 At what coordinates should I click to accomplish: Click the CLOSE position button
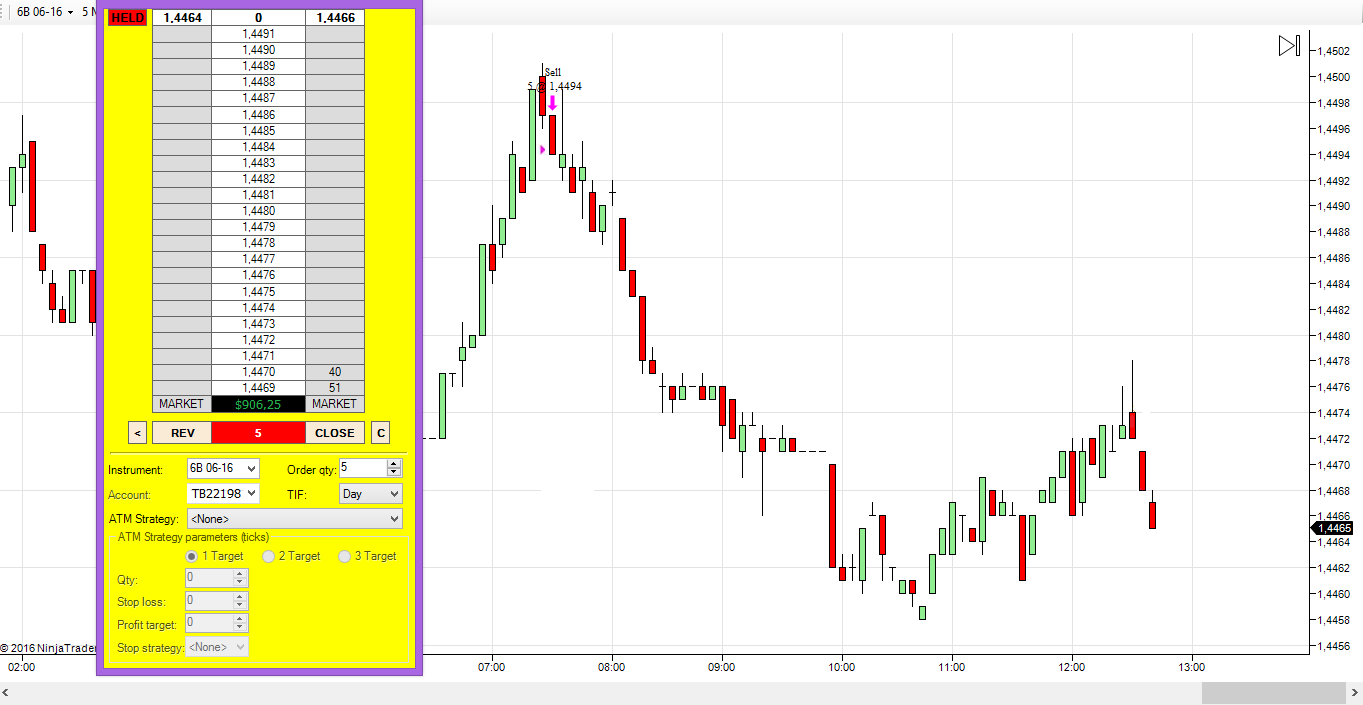pyautogui.click(x=334, y=433)
